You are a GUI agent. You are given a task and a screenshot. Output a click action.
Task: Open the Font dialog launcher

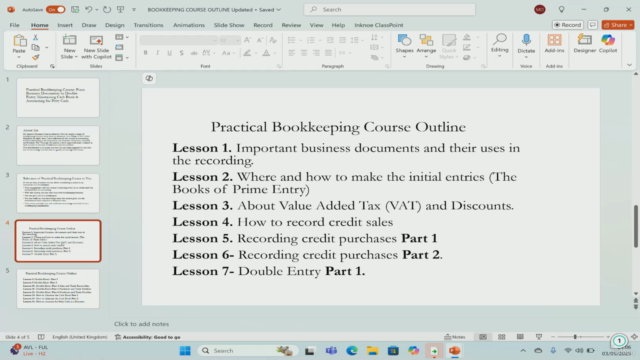point(279,66)
